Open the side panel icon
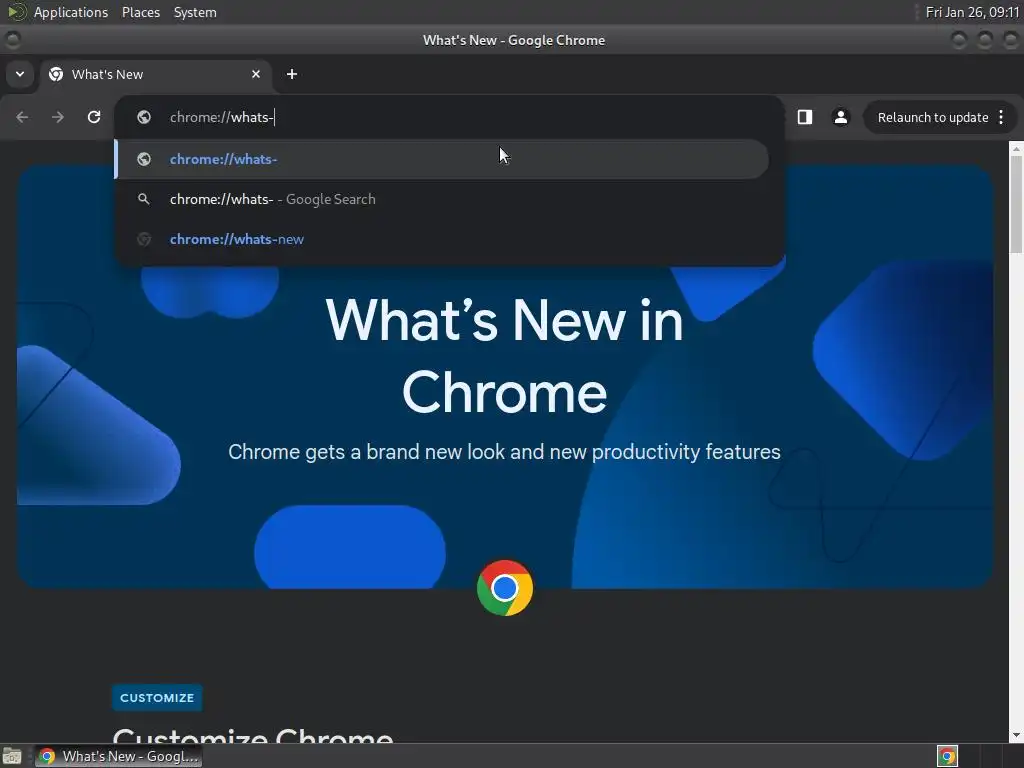 coord(805,117)
